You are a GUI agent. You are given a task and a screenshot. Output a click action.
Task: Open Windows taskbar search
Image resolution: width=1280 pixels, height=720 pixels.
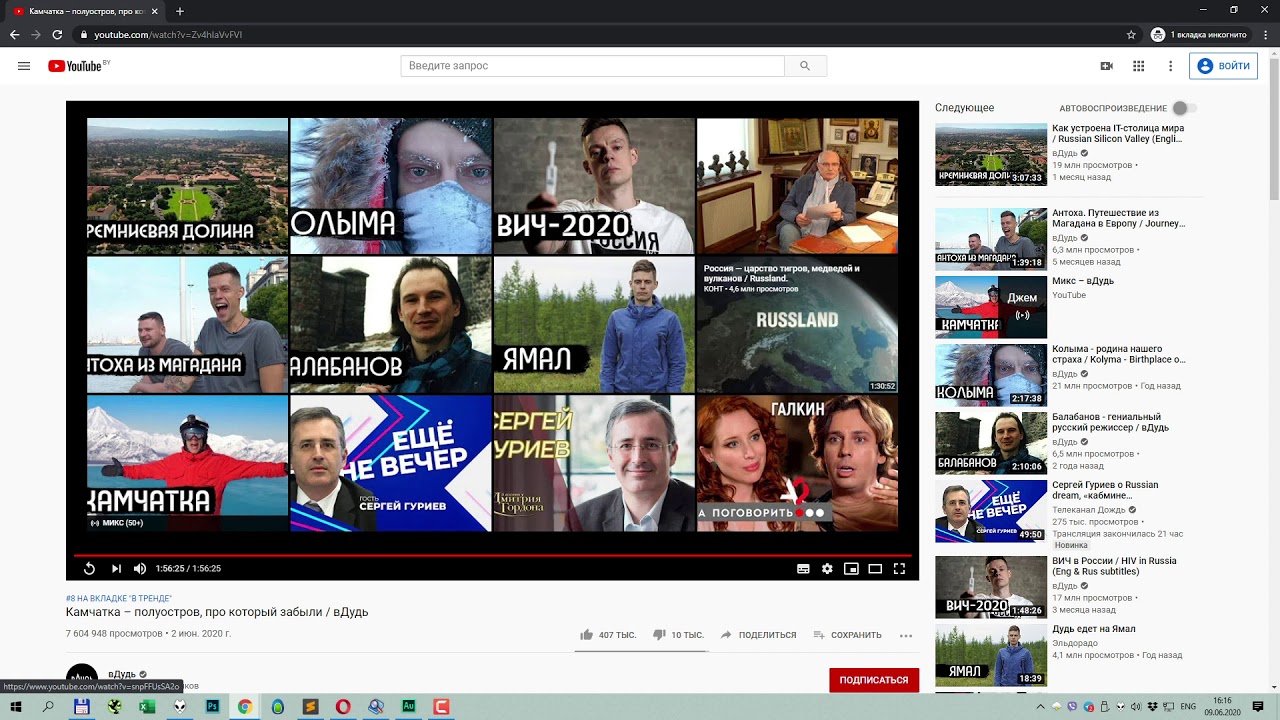49,706
